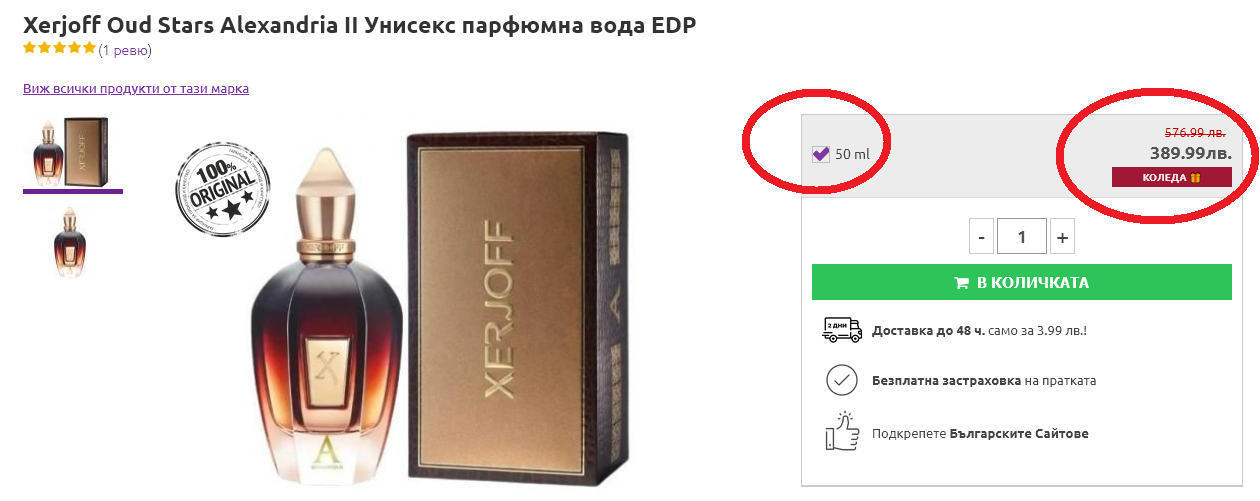Add product with В КОЛИЧКАТА button
This screenshot has width=1260, height=501.
1022,282
